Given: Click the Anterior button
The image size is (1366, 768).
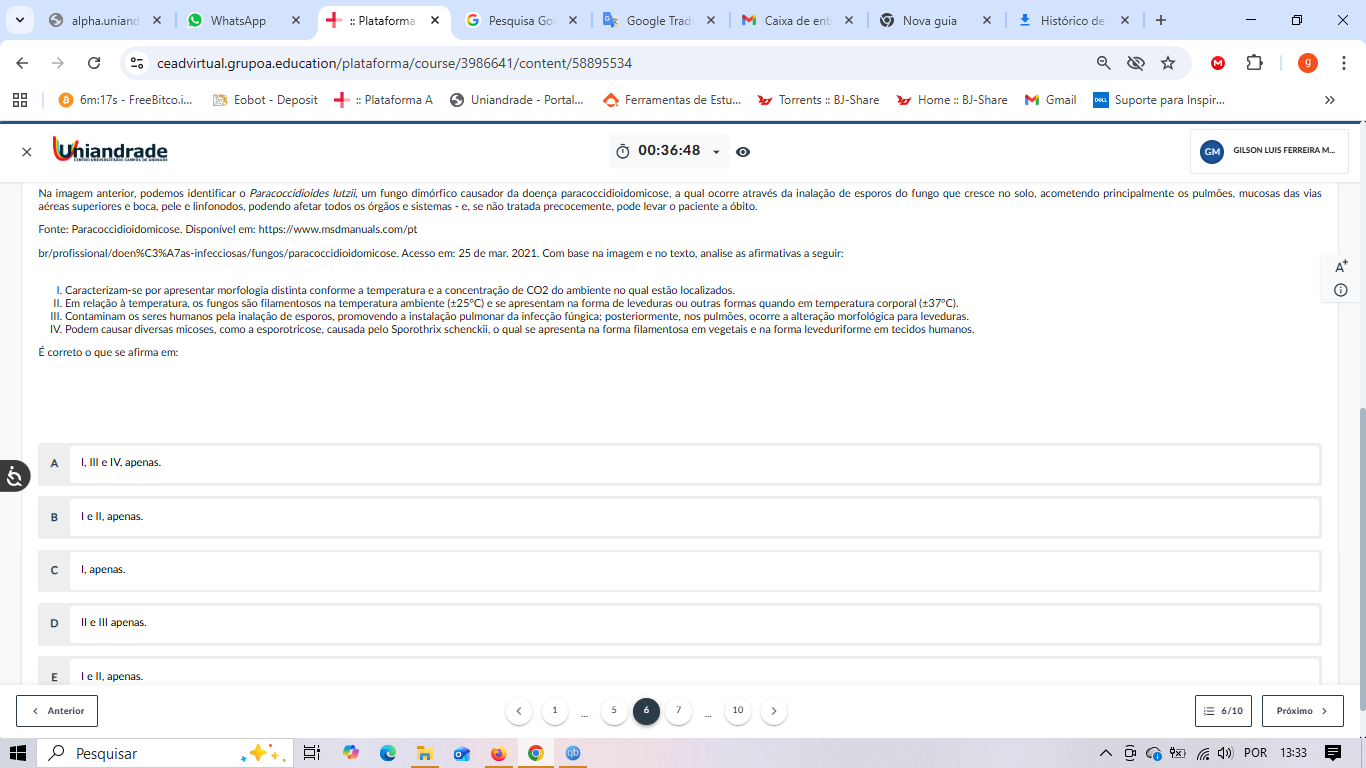Looking at the screenshot, I should tap(57, 711).
